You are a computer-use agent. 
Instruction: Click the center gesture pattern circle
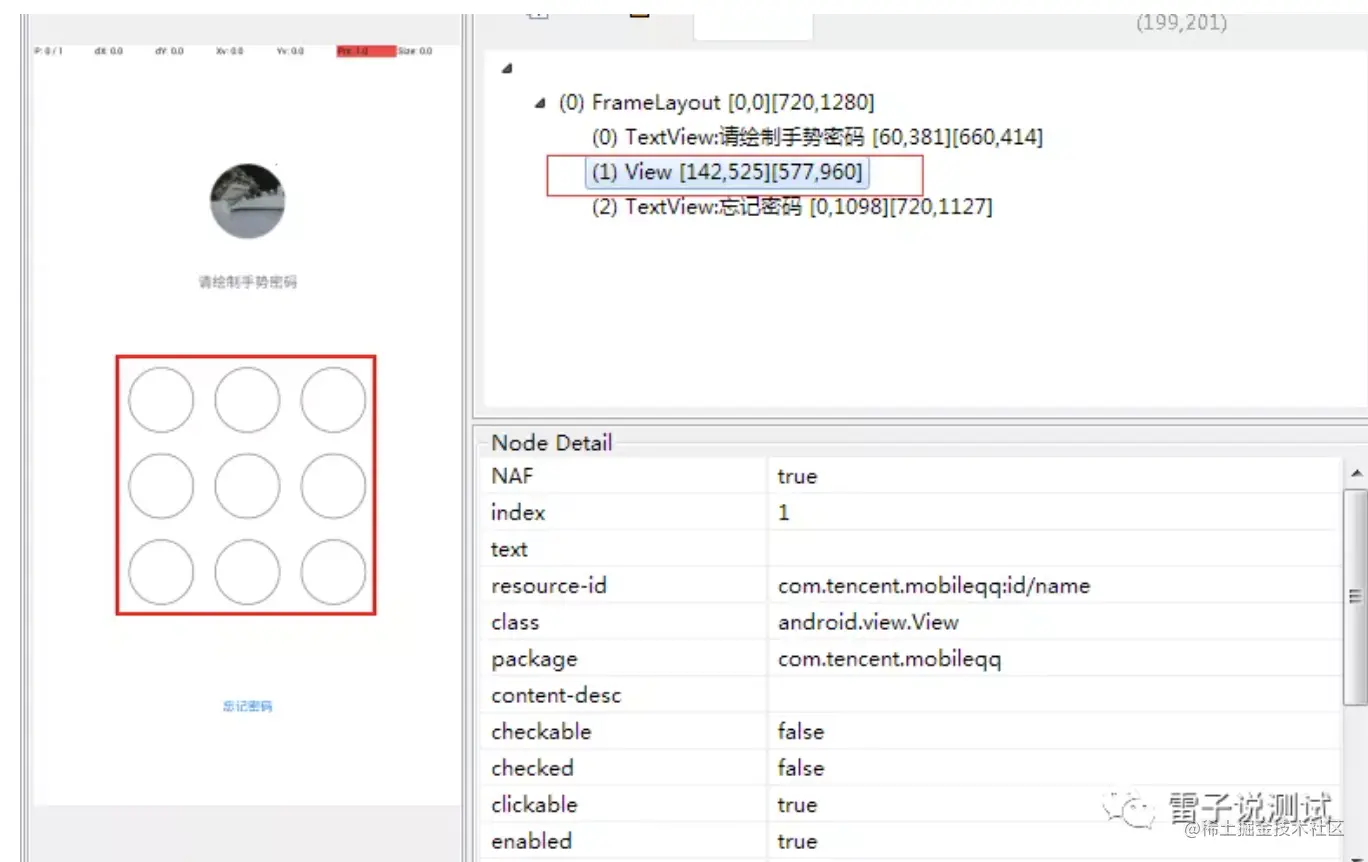coord(247,486)
